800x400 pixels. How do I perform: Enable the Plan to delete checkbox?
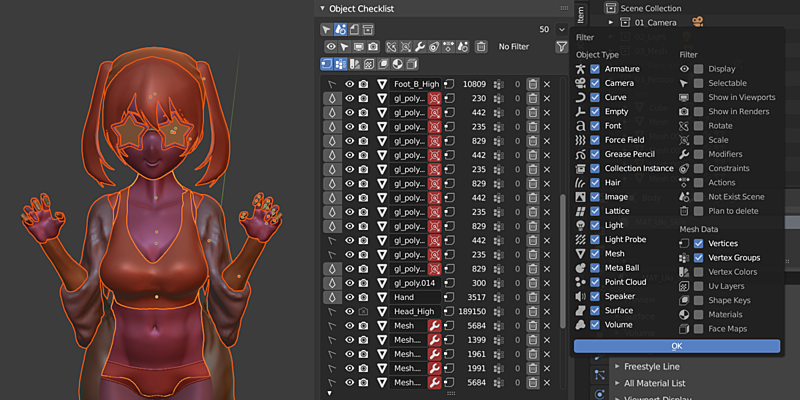(x=698, y=211)
